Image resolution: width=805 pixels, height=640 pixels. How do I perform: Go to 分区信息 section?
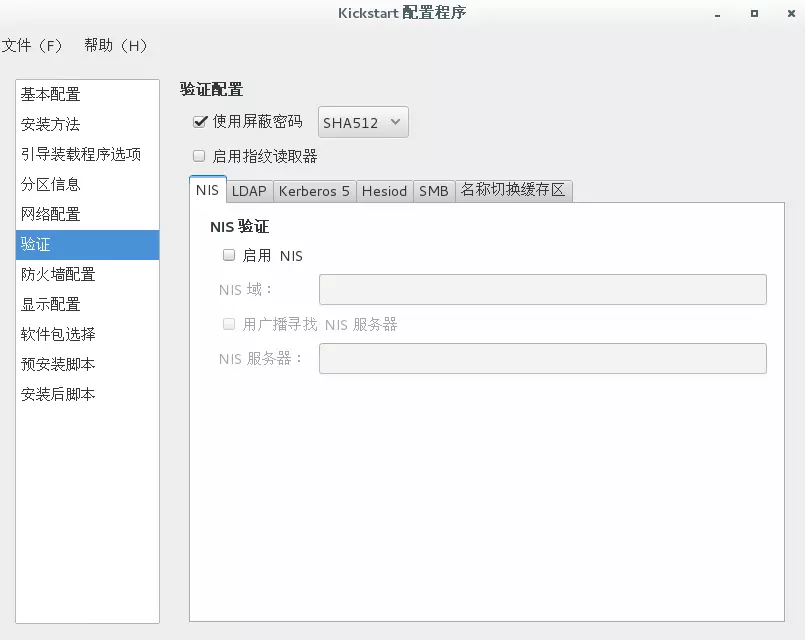[x=51, y=185]
